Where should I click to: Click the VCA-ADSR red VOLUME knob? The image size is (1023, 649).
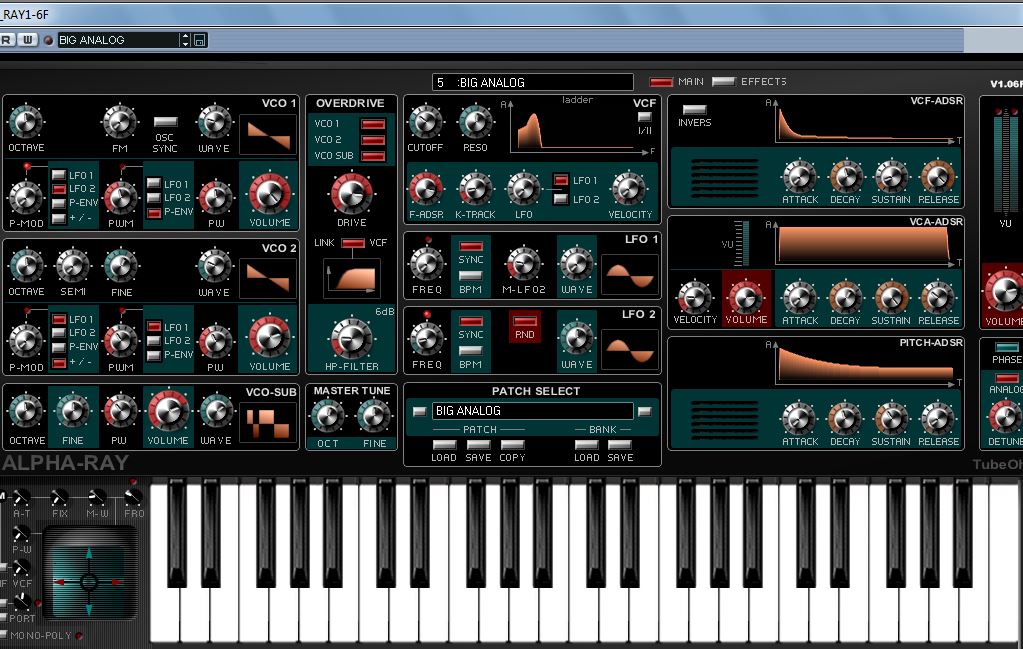[746, 297]
